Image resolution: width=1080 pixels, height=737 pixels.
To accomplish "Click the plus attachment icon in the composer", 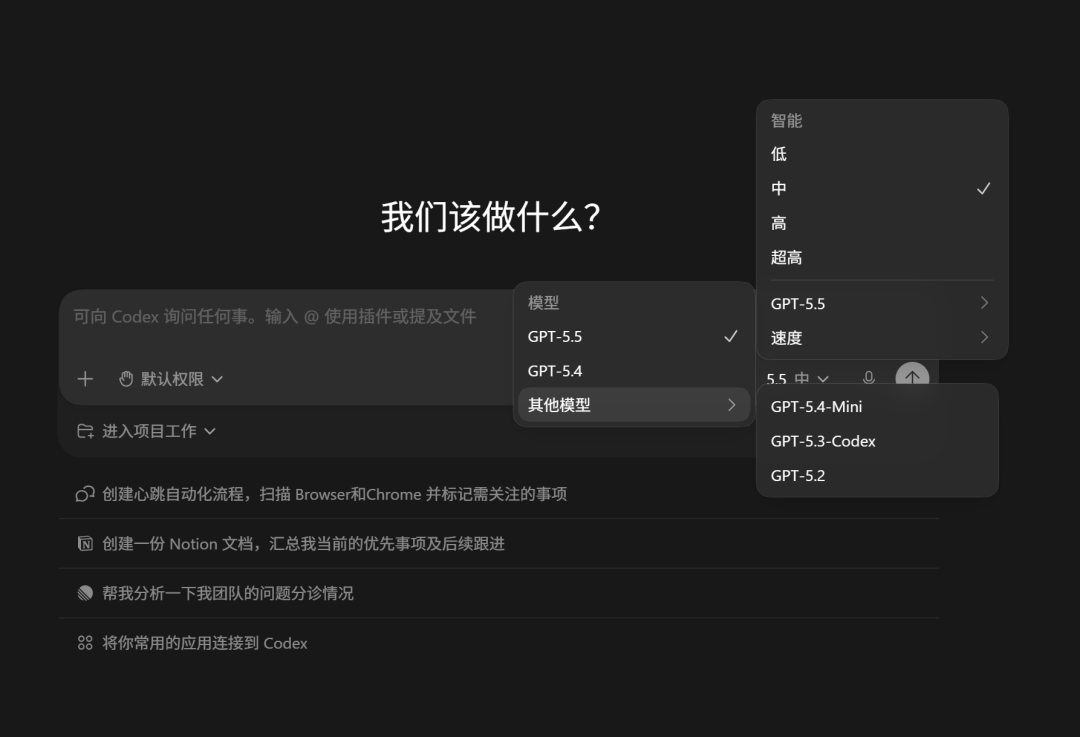I will [x=85, y=379].
